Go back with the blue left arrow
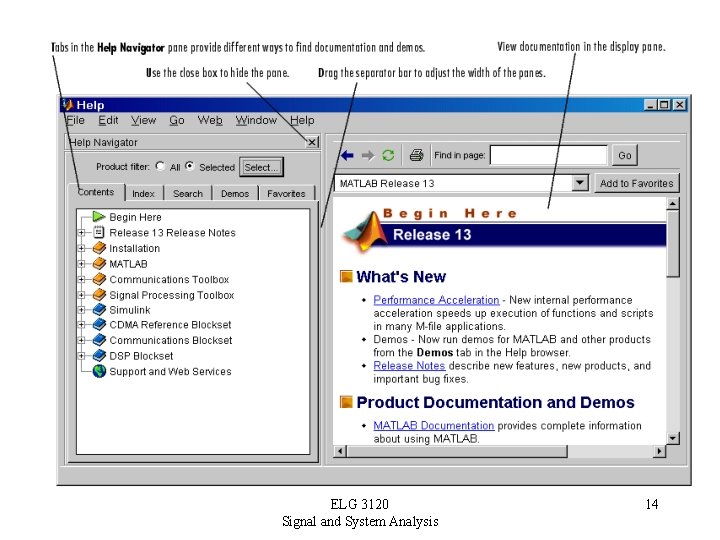The height and width of the screenshot is (540, 720). pyautogui.click(x=347, y=156)
